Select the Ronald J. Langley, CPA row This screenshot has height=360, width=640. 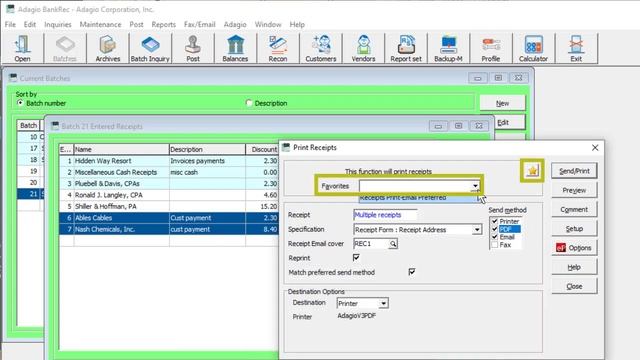pyautogui.click(x=169, y=195)
